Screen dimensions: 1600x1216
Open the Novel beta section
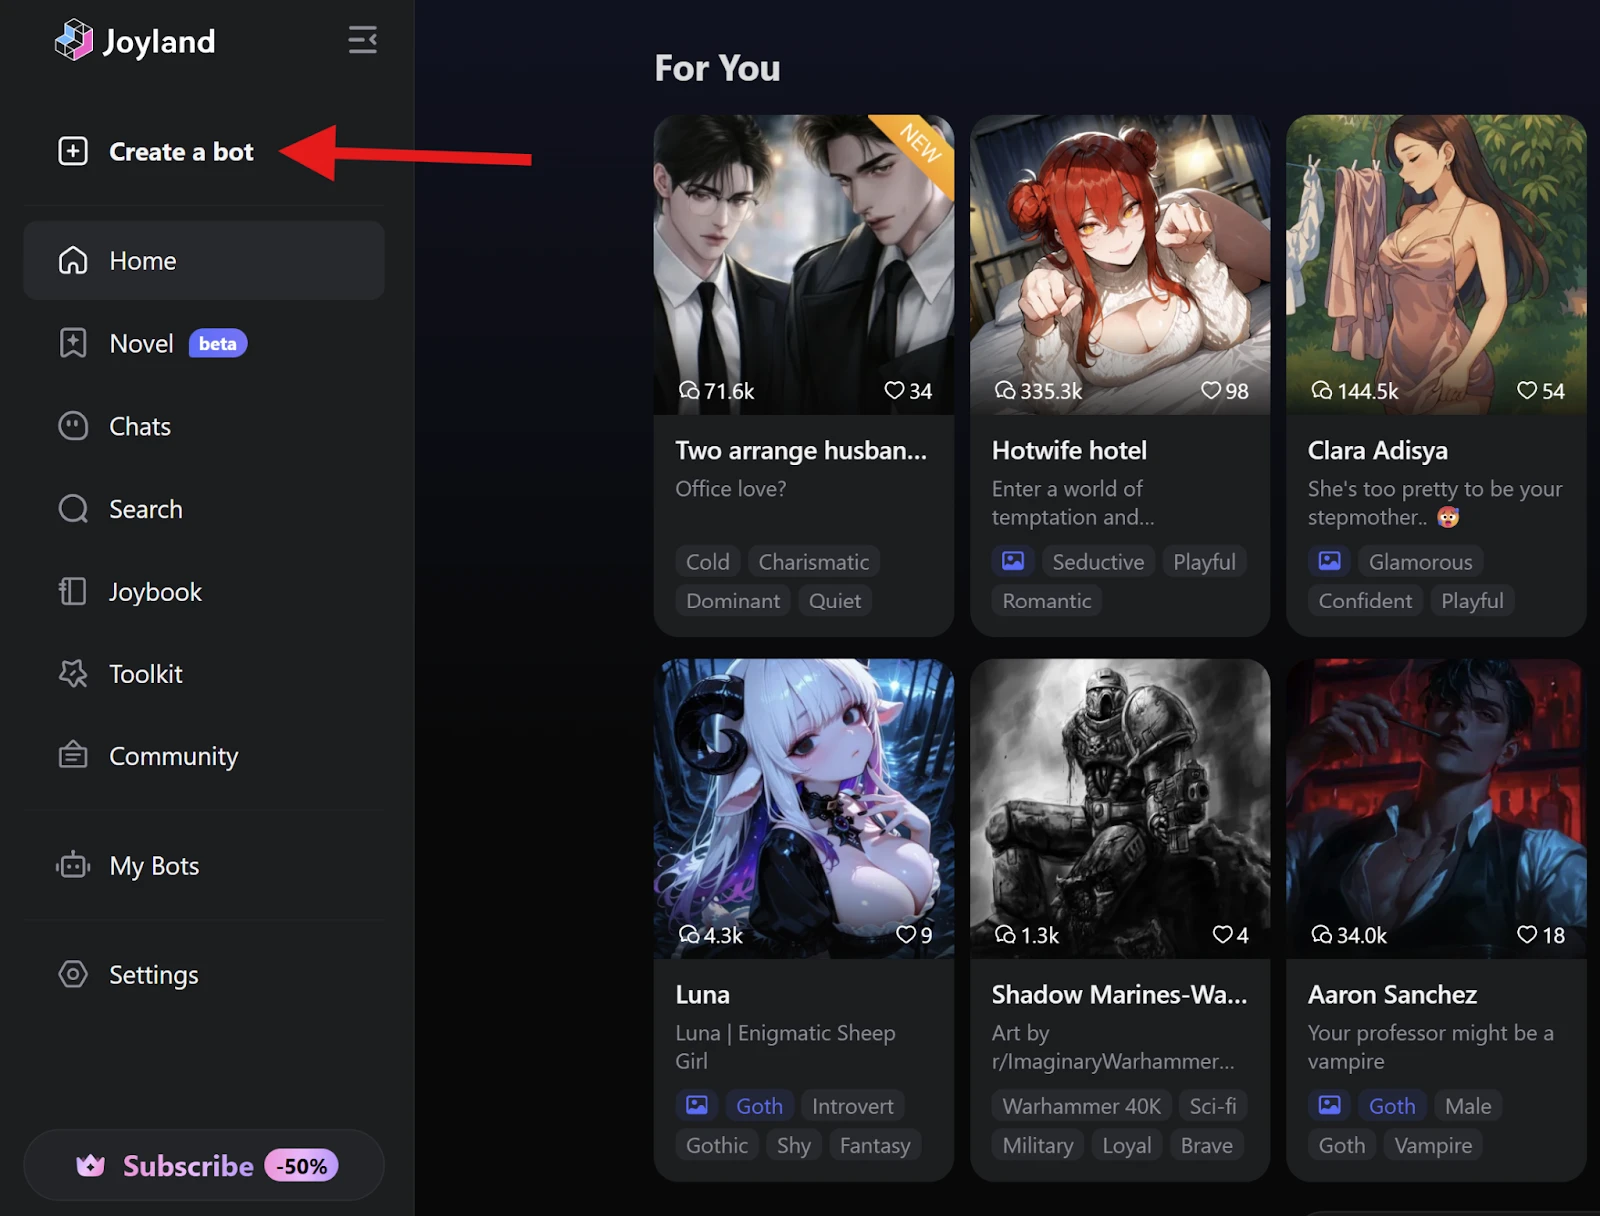140,343
